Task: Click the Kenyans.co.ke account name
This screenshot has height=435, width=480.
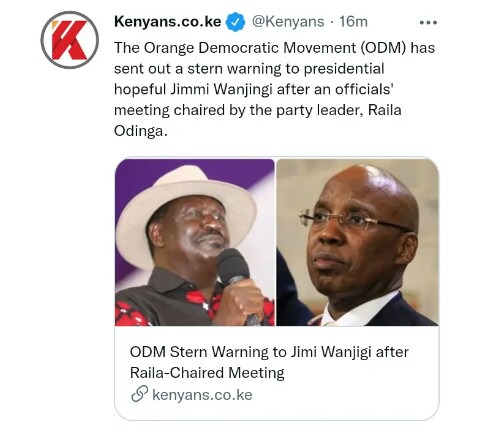Action: [168, 22]
